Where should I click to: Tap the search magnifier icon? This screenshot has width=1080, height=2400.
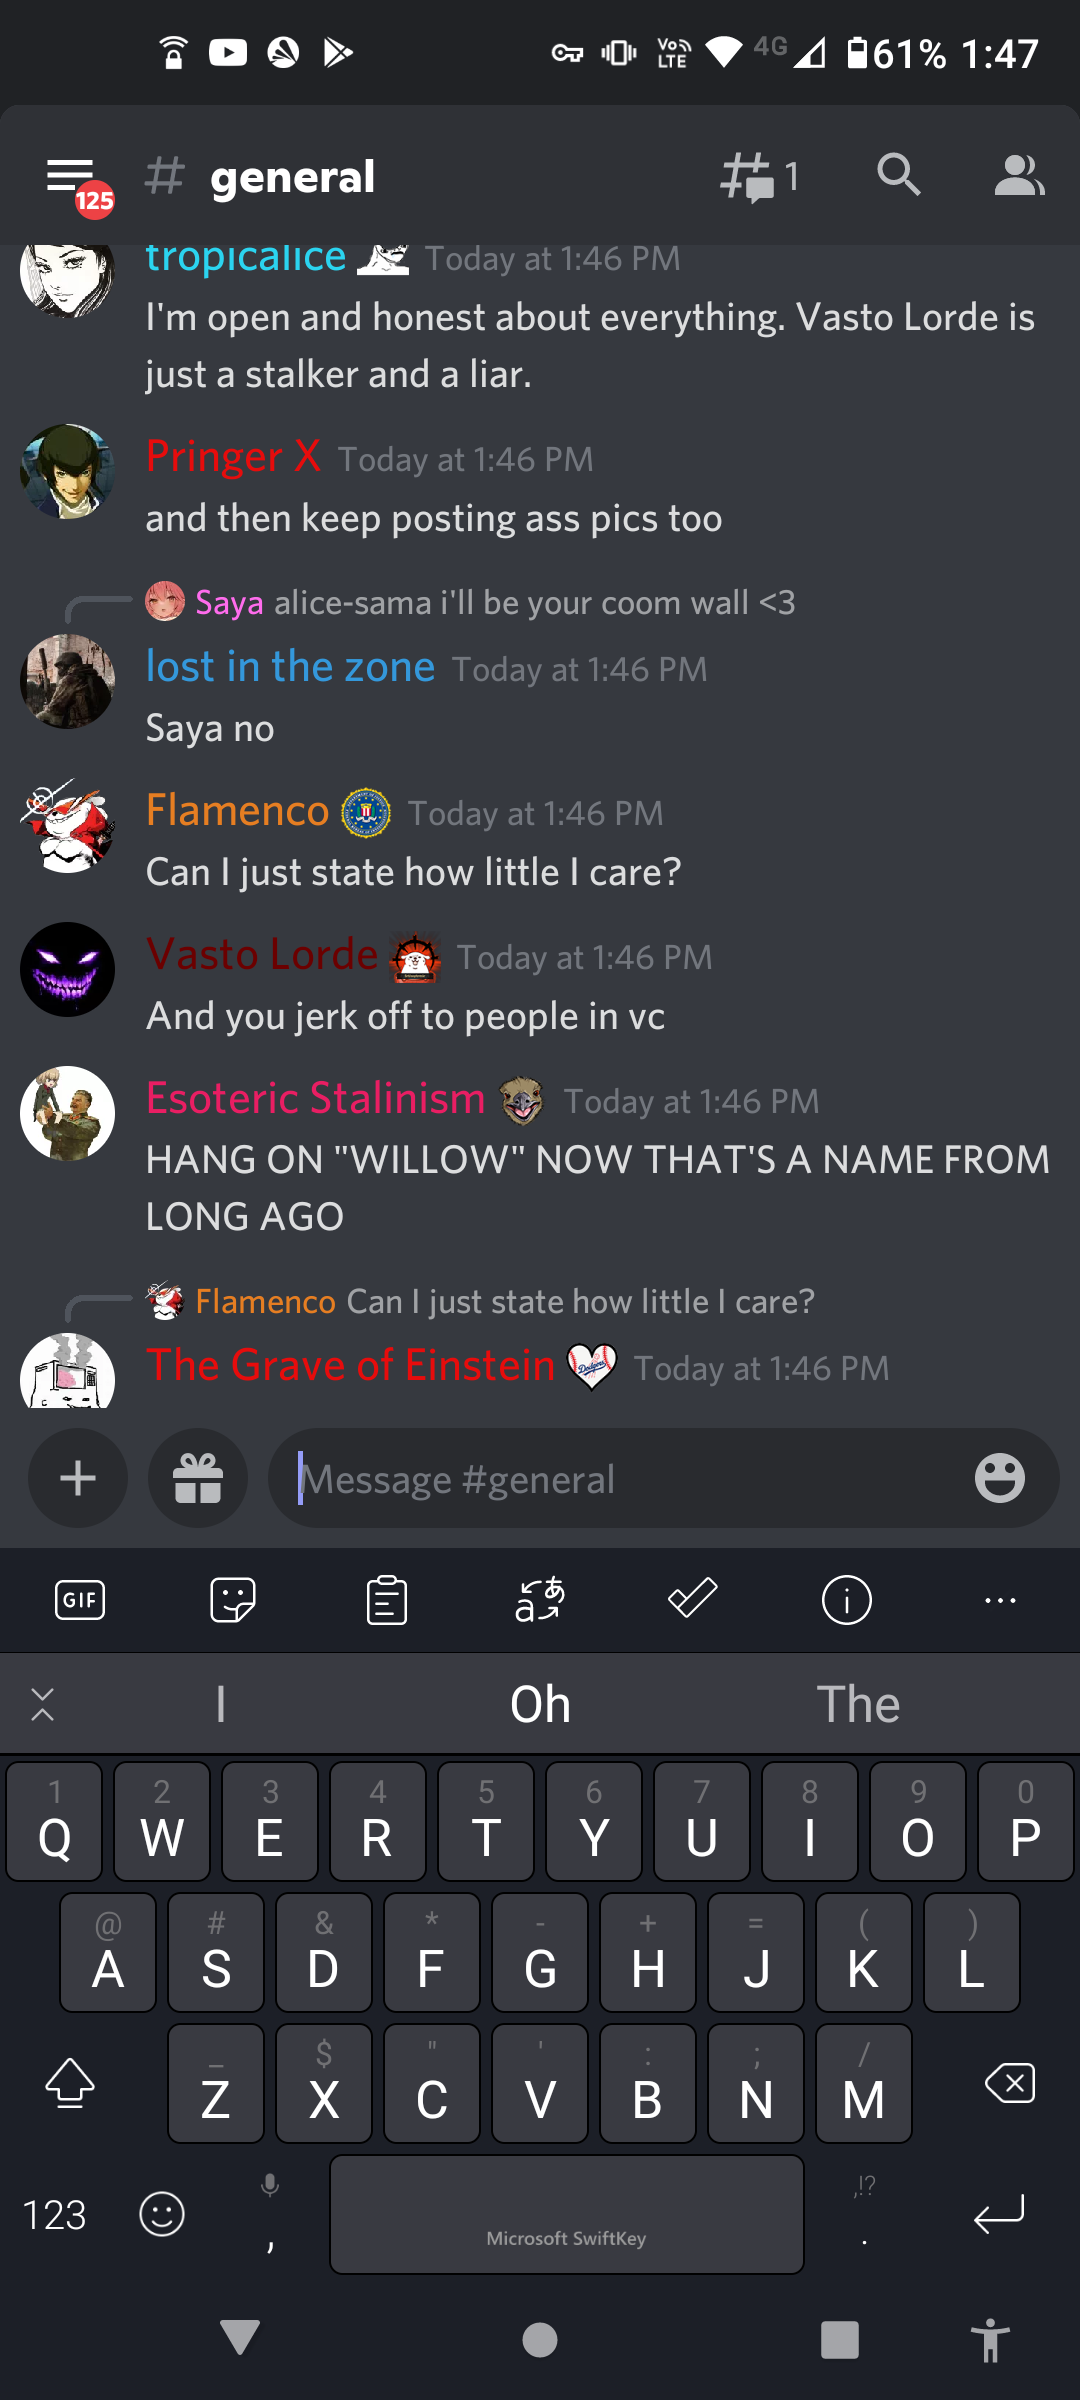898,175
